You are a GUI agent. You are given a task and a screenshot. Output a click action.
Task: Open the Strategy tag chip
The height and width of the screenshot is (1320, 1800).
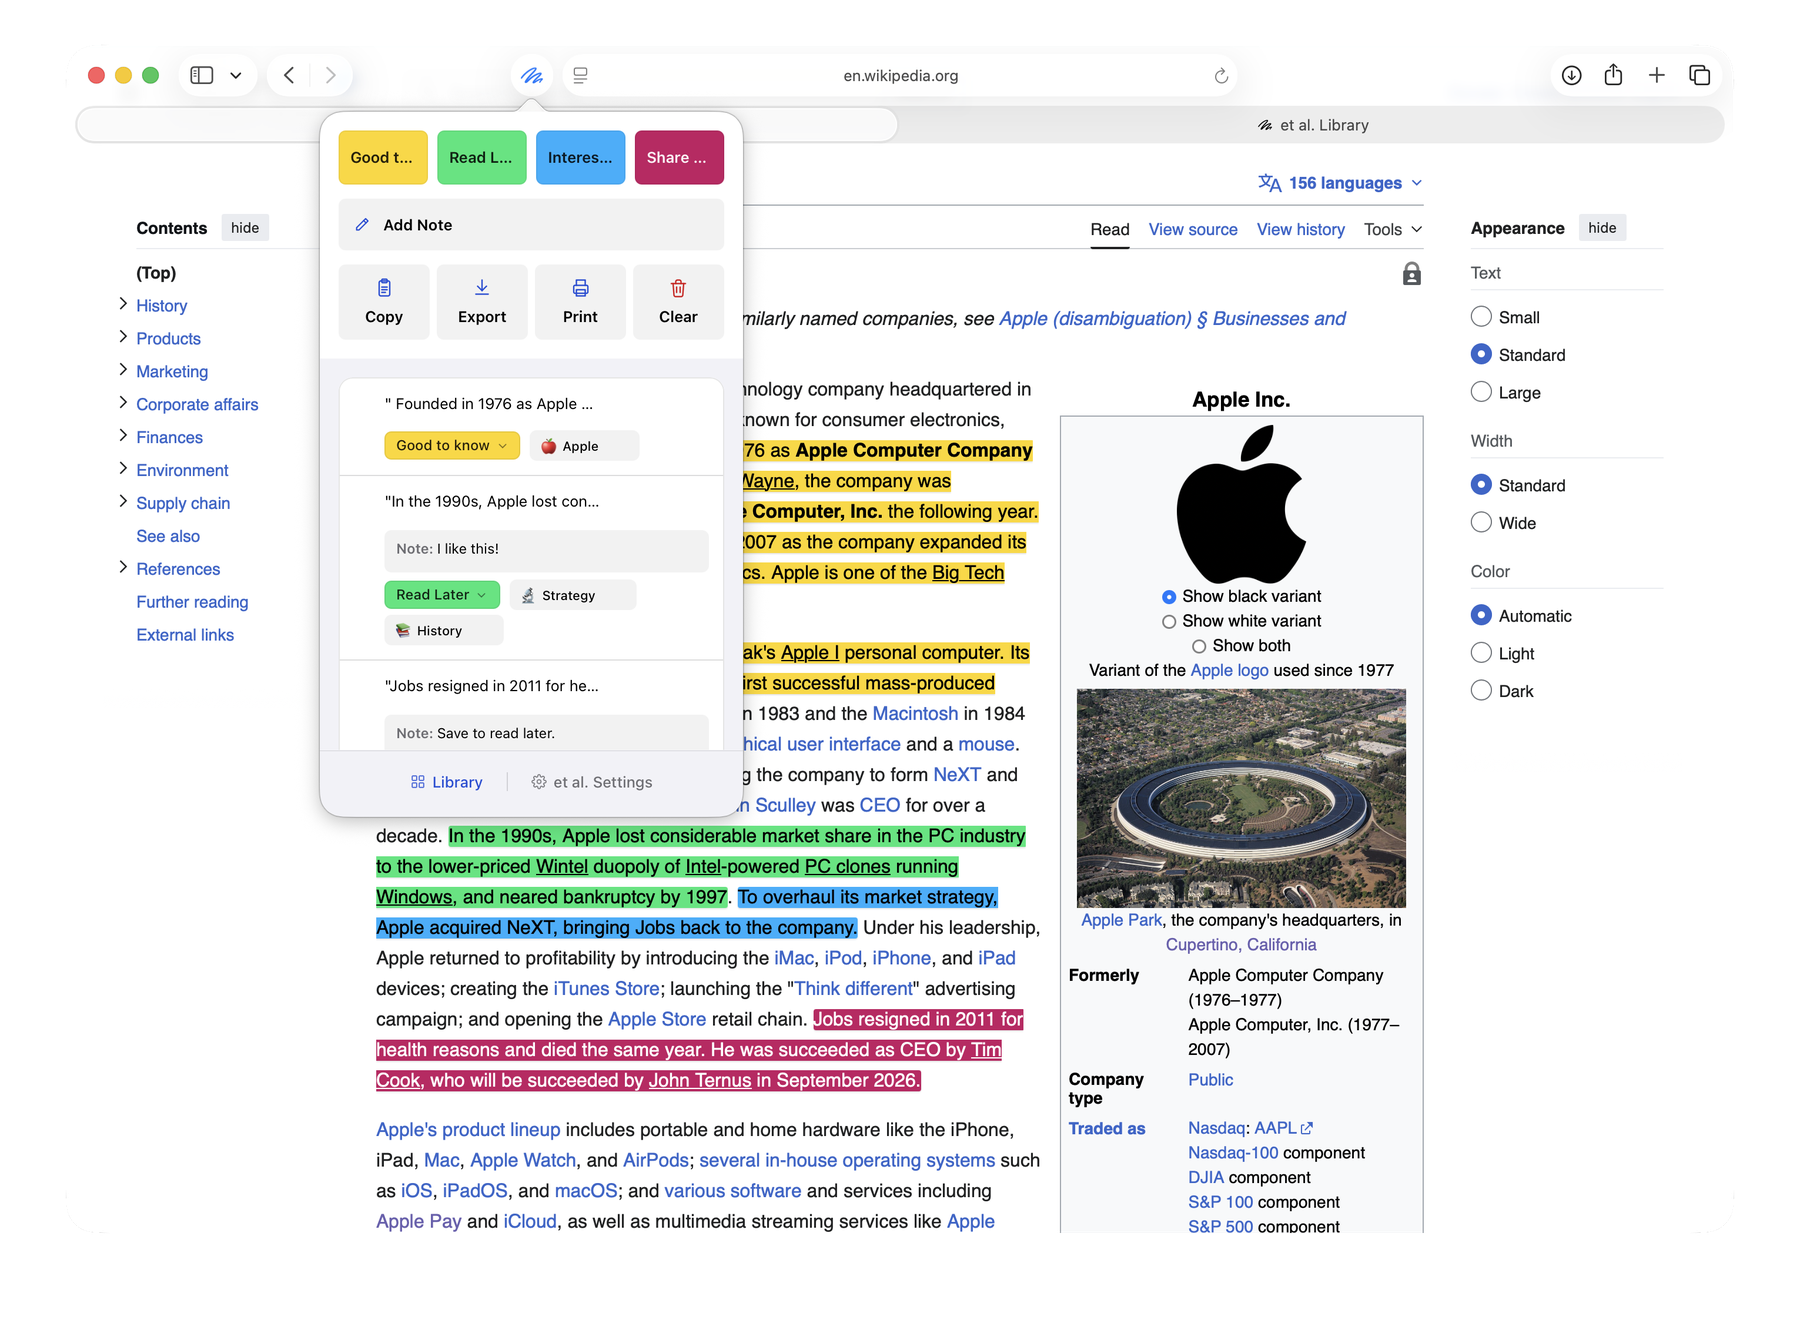(573, 595)
